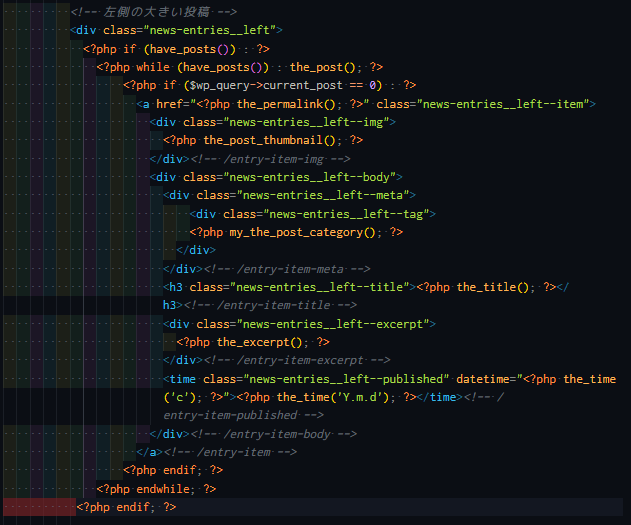Click 'my_the_post_category();' PHP call

click(x=306, y=232)
